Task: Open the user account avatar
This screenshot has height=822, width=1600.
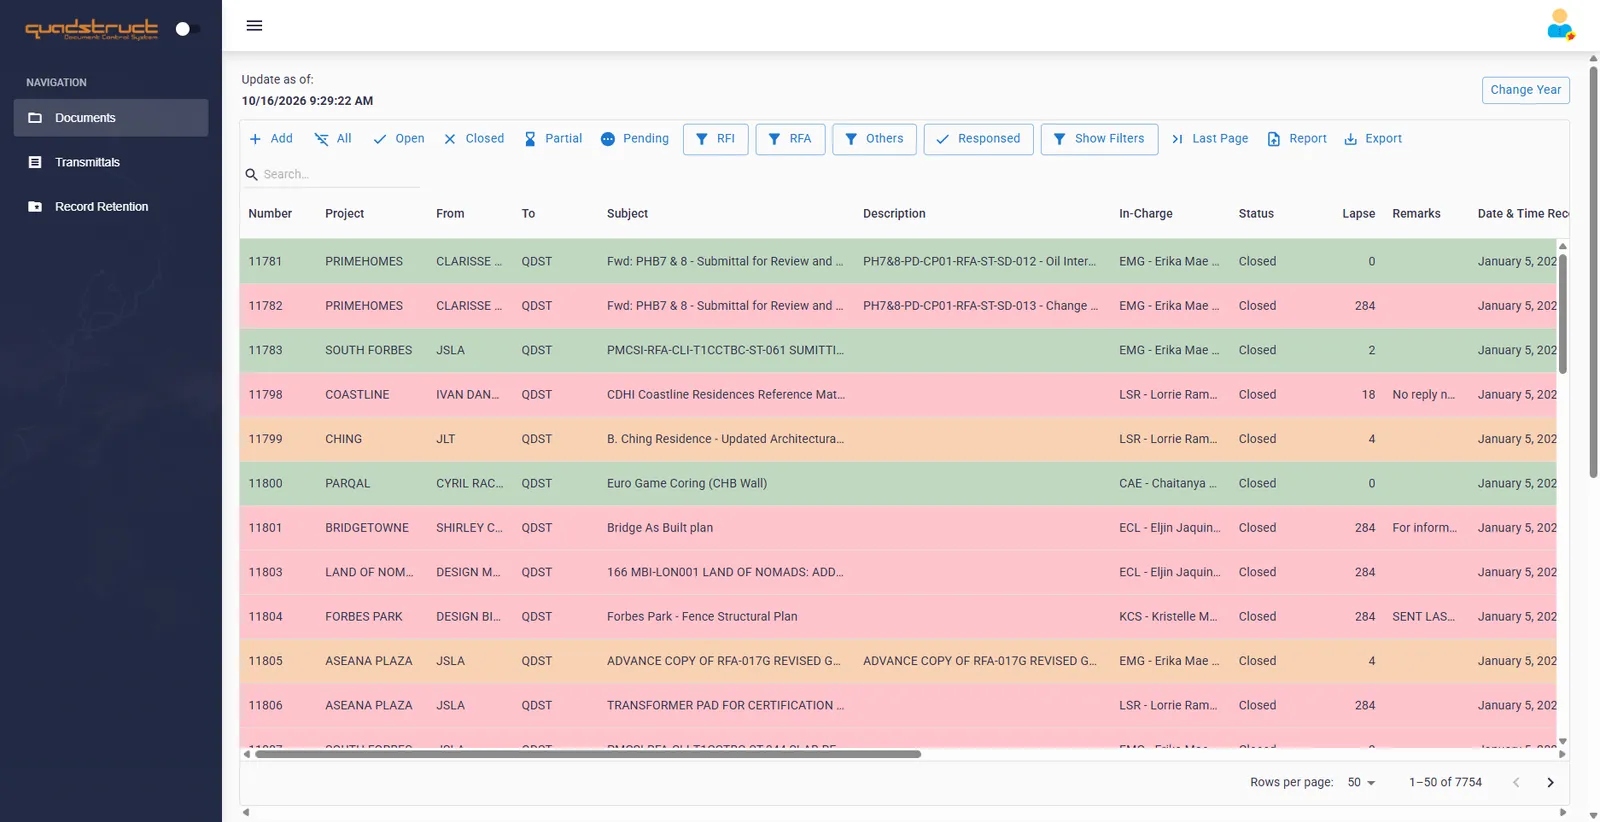Action: (x=1560, y=24)
